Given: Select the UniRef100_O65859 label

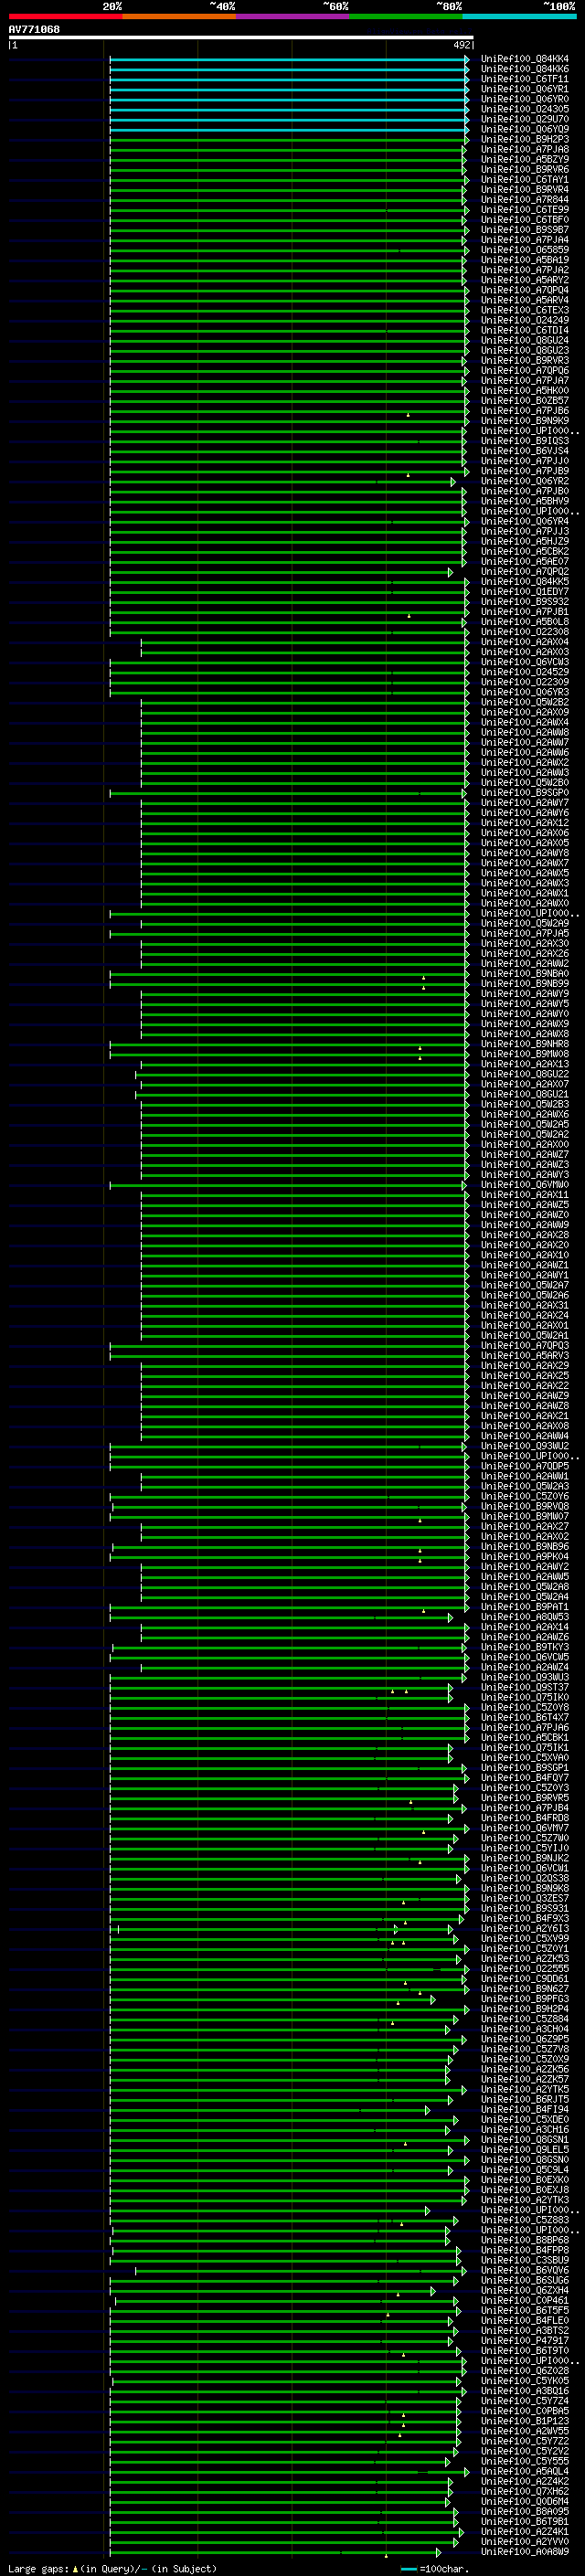Looking at the screenshot, I should [525, 250].
